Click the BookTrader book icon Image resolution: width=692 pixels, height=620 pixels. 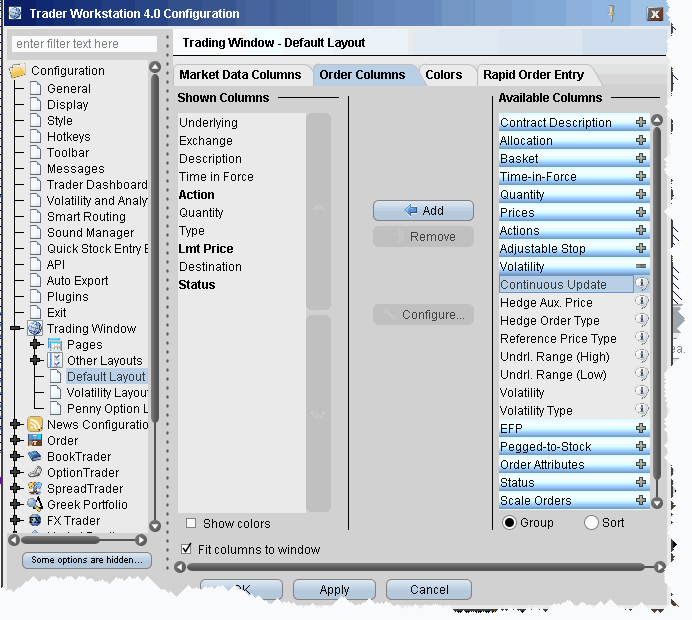coord(35,456)
